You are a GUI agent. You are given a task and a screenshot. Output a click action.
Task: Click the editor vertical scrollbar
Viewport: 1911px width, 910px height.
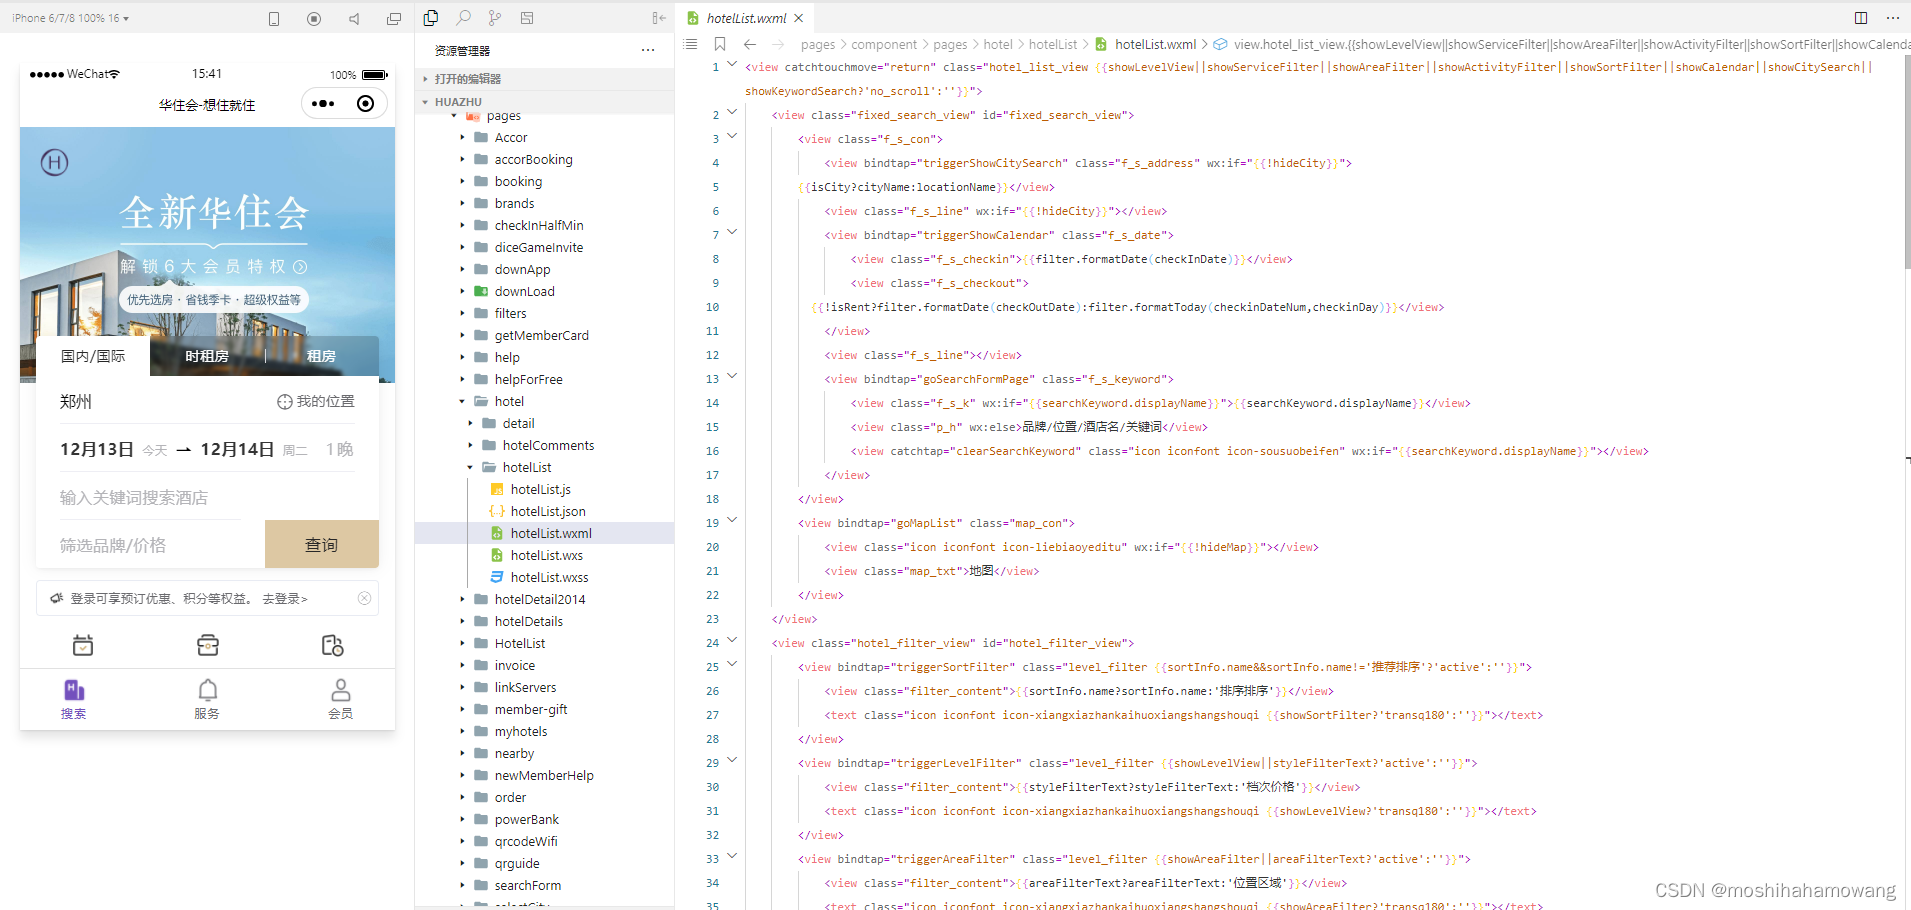pyautogui.click(x=1907, y=162)
